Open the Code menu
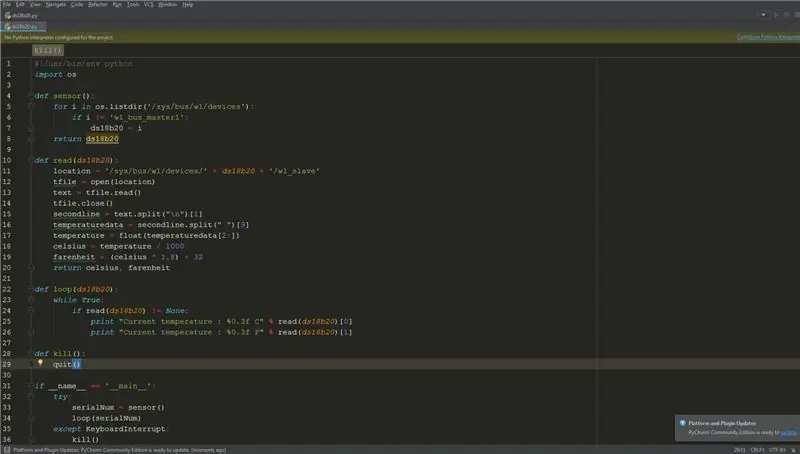 point(77,5)
